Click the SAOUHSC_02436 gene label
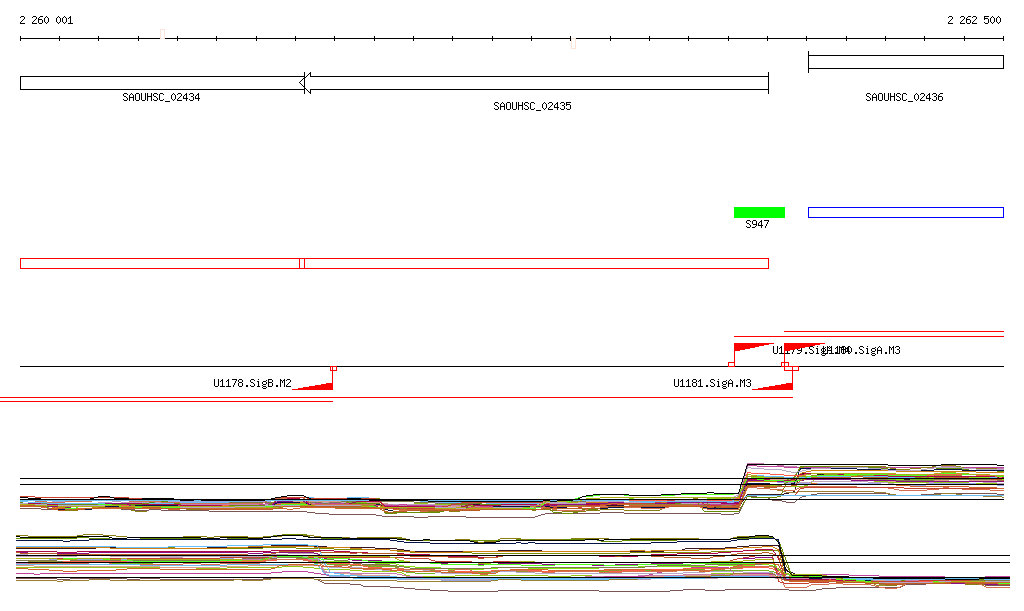 pos(904,97)
